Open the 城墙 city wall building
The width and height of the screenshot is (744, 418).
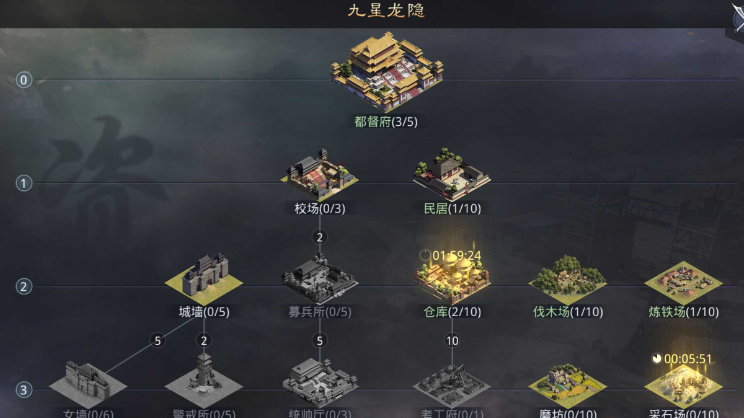coord(204,279)
